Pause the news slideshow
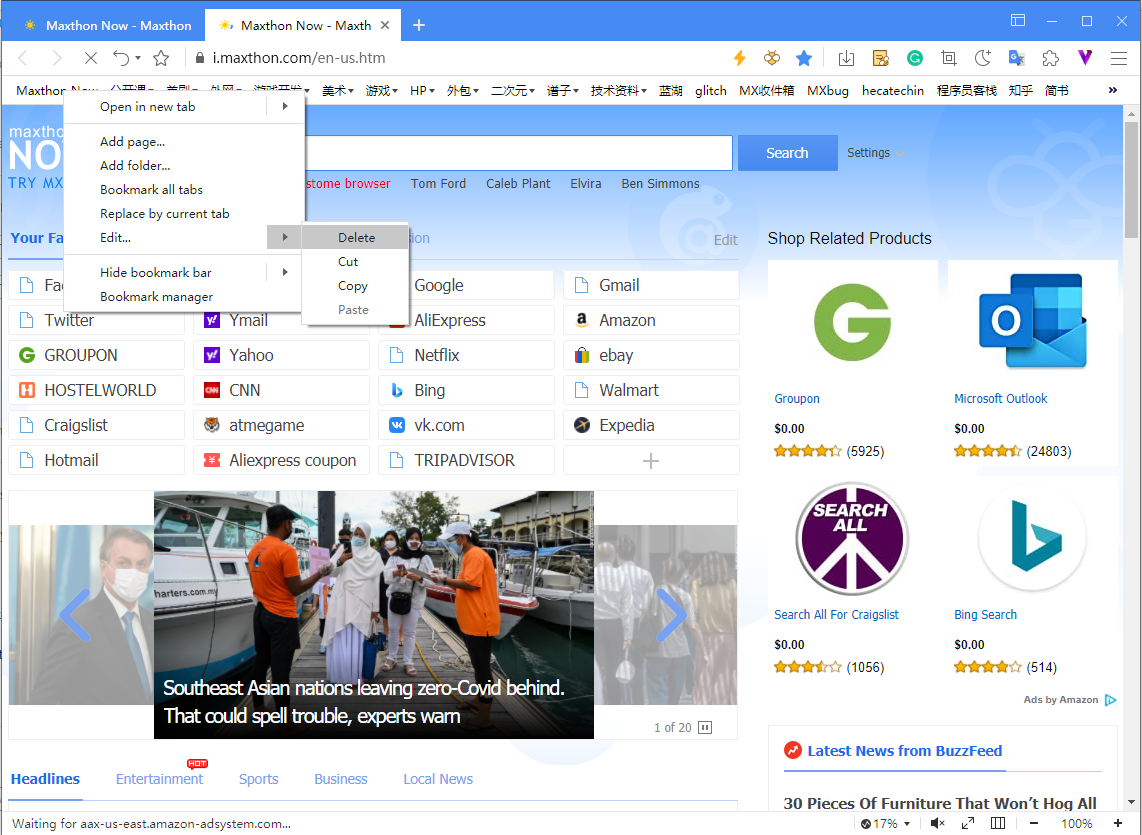The image size is (1142, 835). point(705,727)
